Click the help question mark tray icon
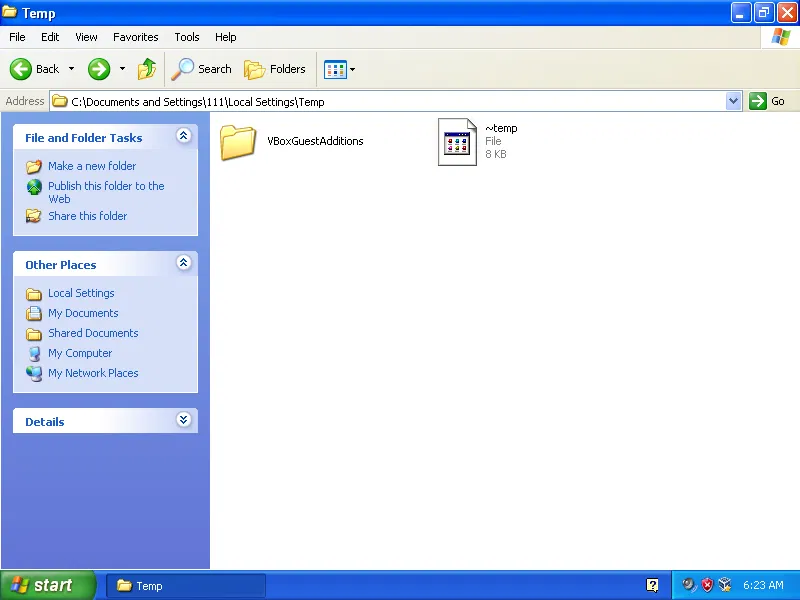Image resolution: width=800 pixels, height=600 pixels. click(652, 585)
